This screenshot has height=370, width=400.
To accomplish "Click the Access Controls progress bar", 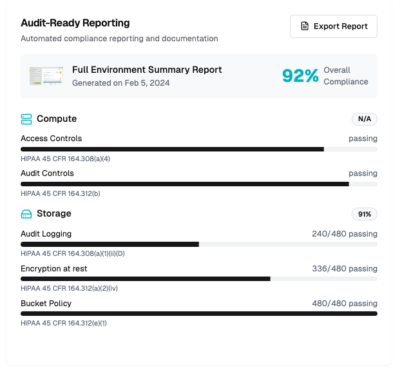I will [199, 149].
